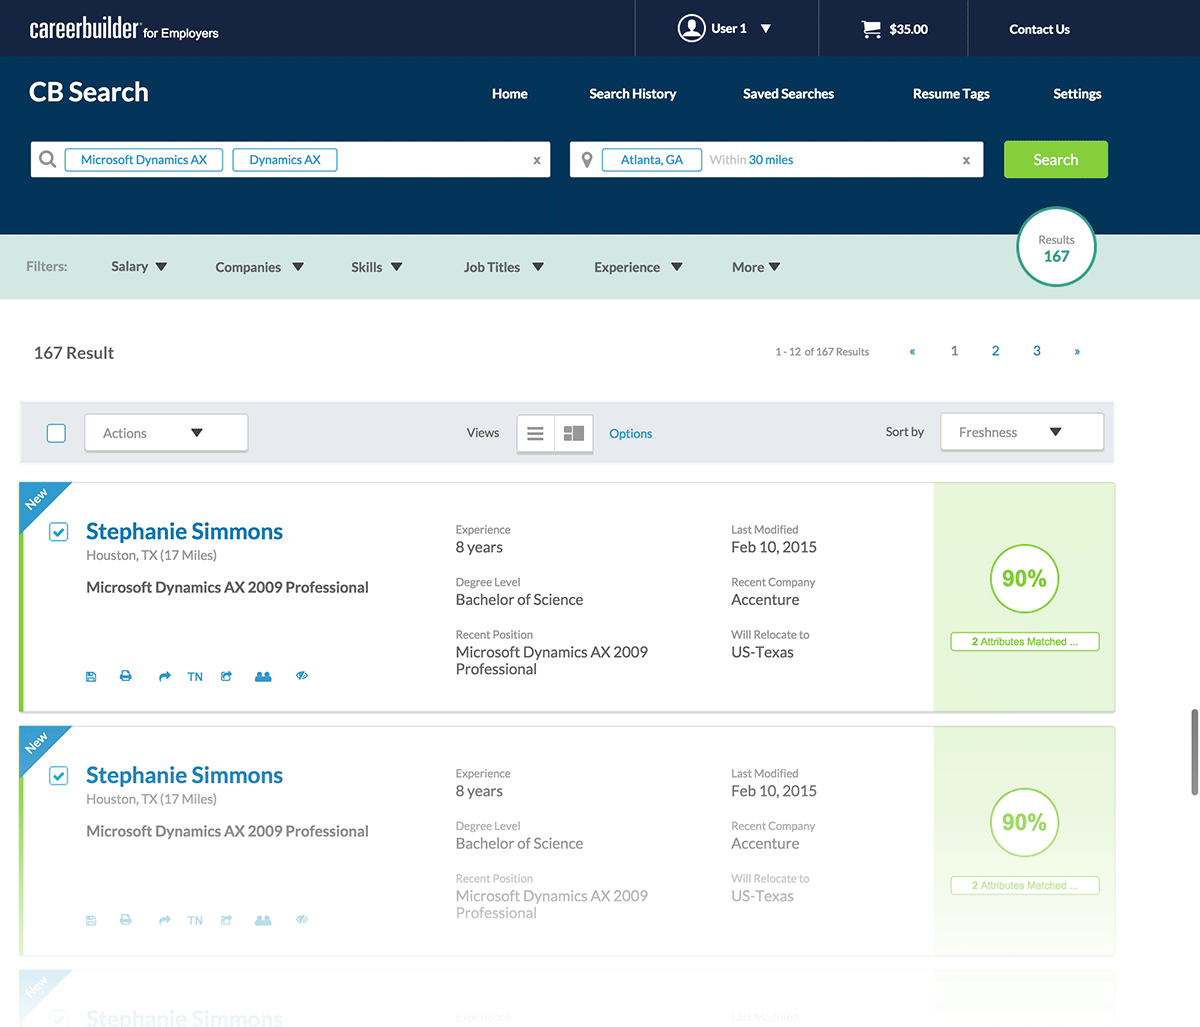The width and height of the screenshot is (1200, 1027).
Task: Click the TN icon on the second result
Action: coord(195,921)
